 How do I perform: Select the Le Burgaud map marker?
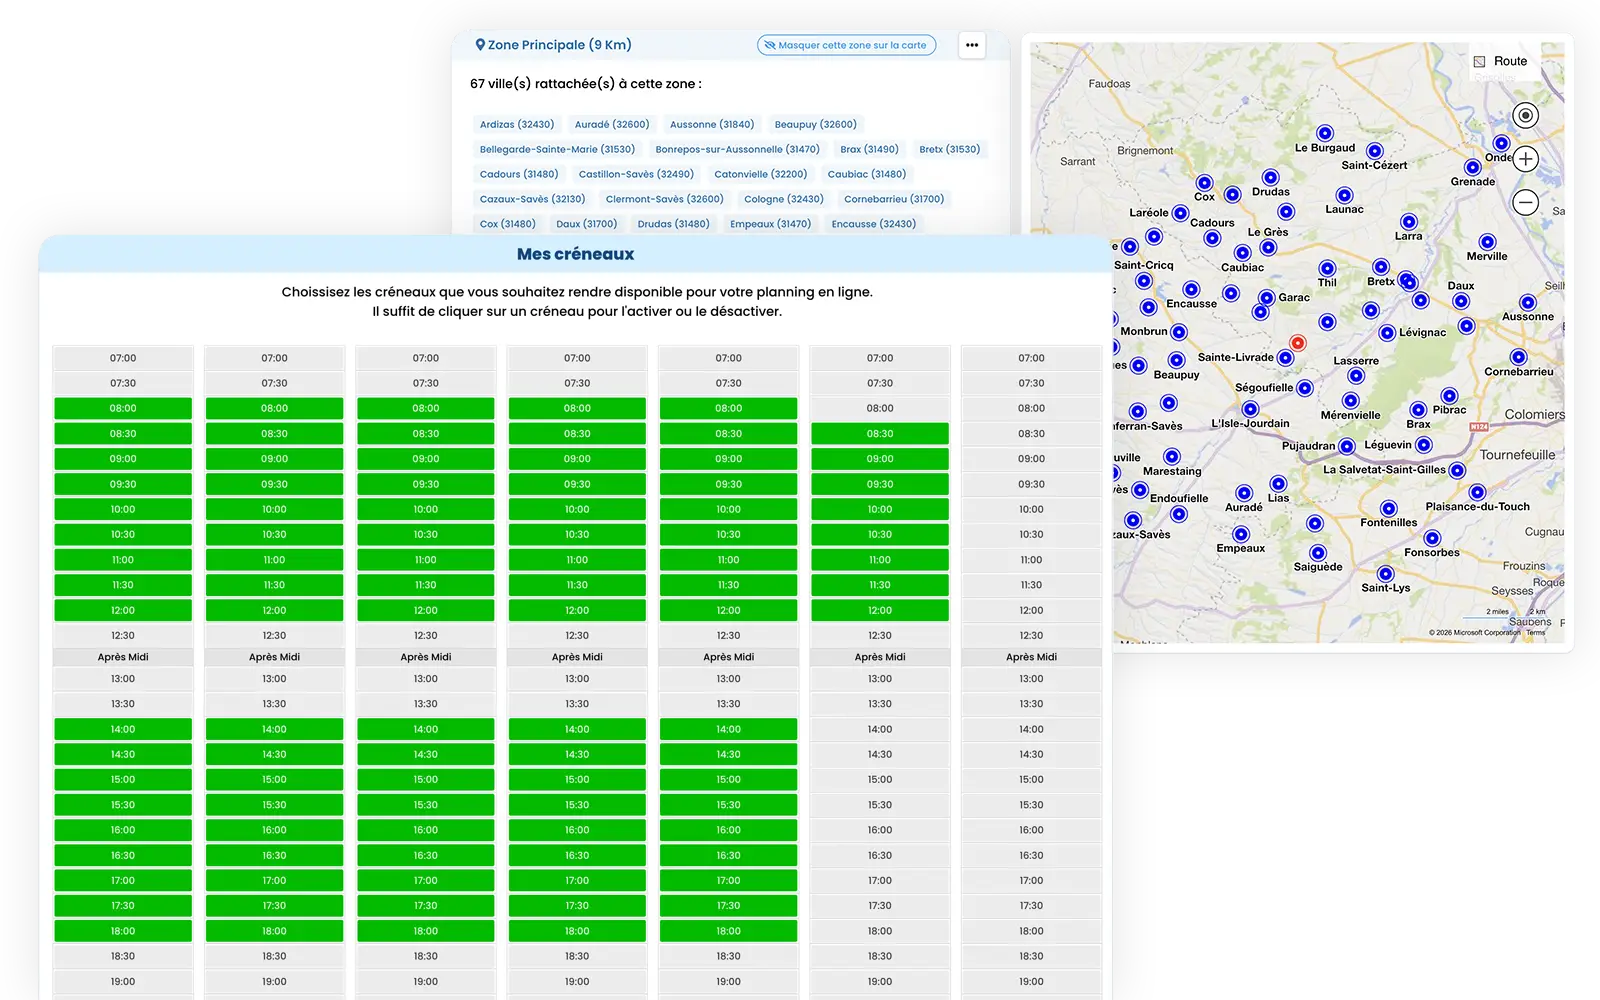click(x=1325, y=133)
